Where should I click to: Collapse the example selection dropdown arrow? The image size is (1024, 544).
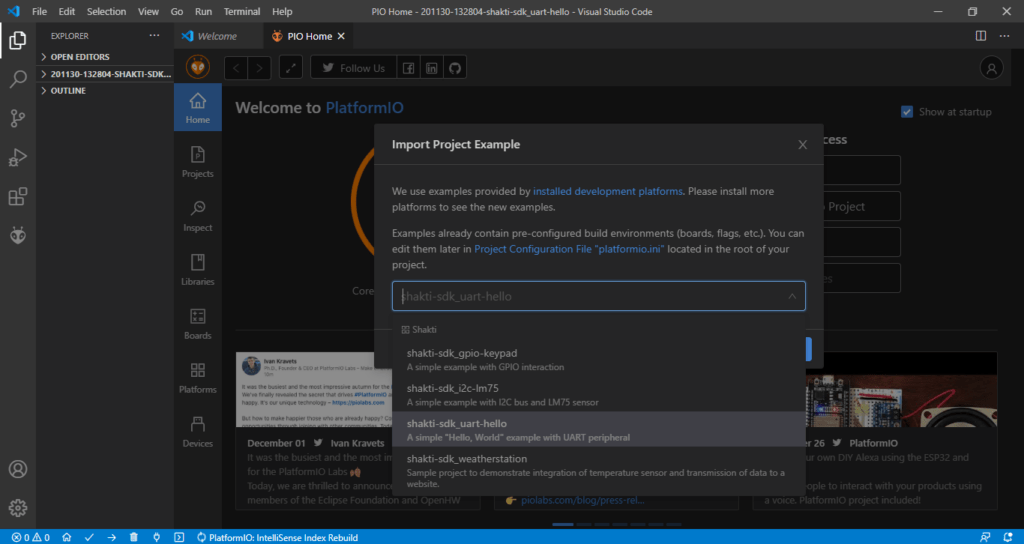(x=792, y=296)
